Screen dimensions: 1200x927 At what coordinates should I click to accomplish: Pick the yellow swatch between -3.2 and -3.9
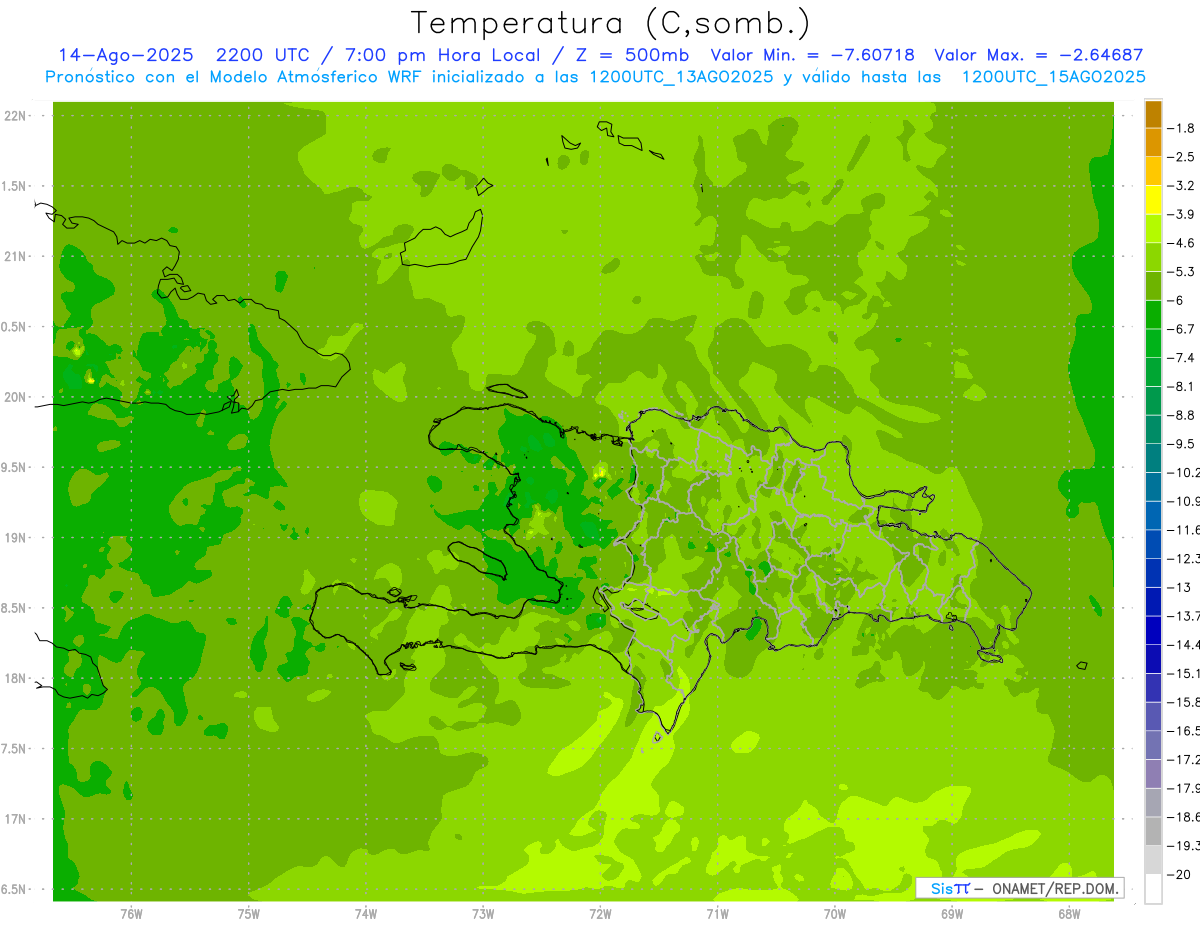pyautogui.click(x=1153, y=200)
